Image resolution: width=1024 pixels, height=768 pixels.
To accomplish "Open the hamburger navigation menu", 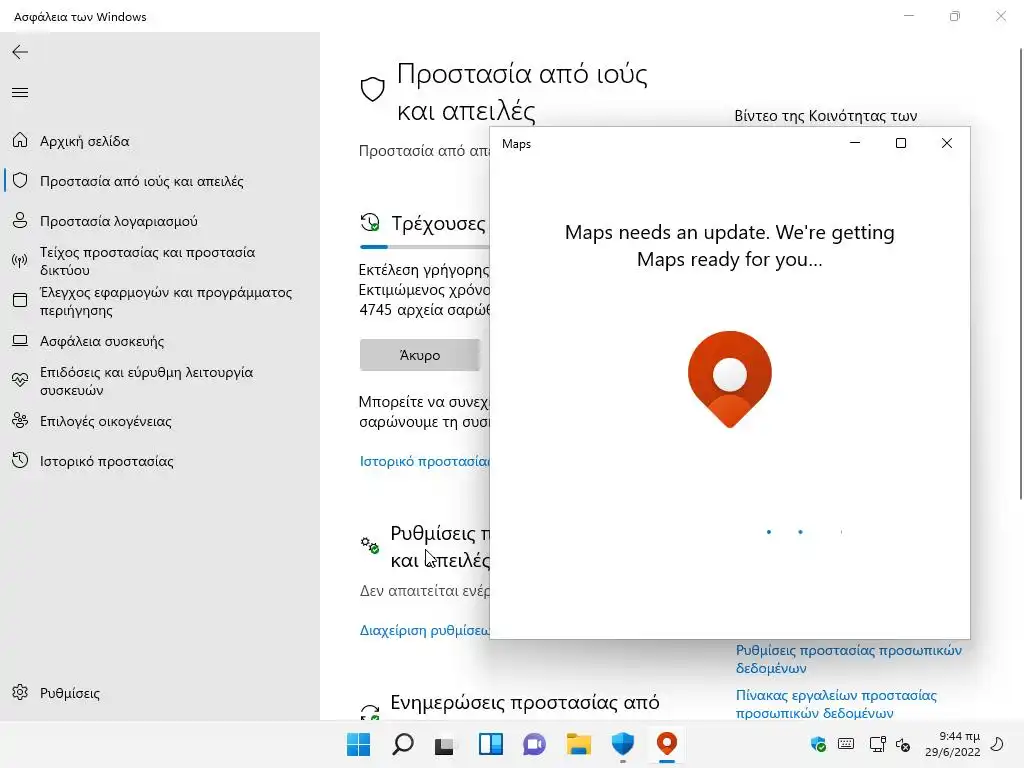I will pos(20,93).
